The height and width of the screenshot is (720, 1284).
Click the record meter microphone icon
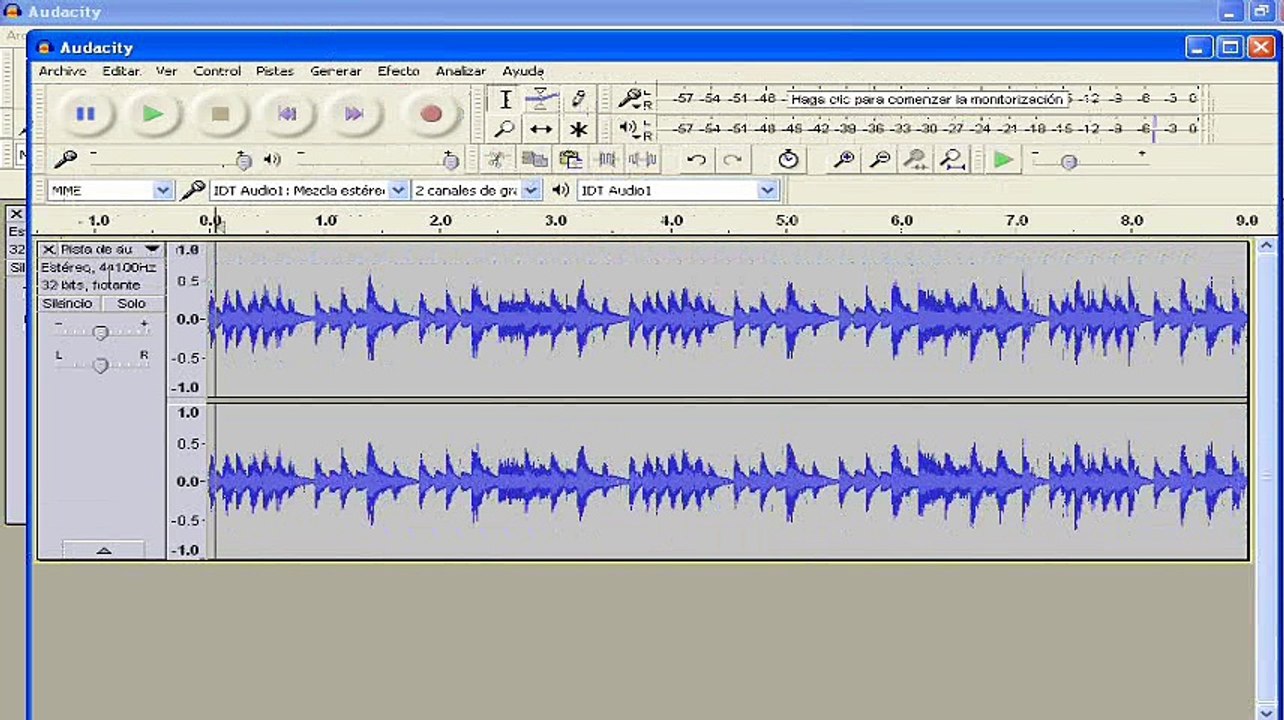pos(629,98)
